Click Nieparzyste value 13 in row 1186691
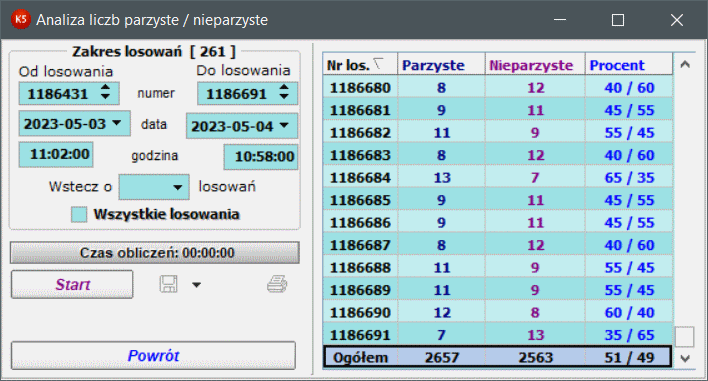The height and width of the screenshot is (381, 708). (x=536, y=335)
